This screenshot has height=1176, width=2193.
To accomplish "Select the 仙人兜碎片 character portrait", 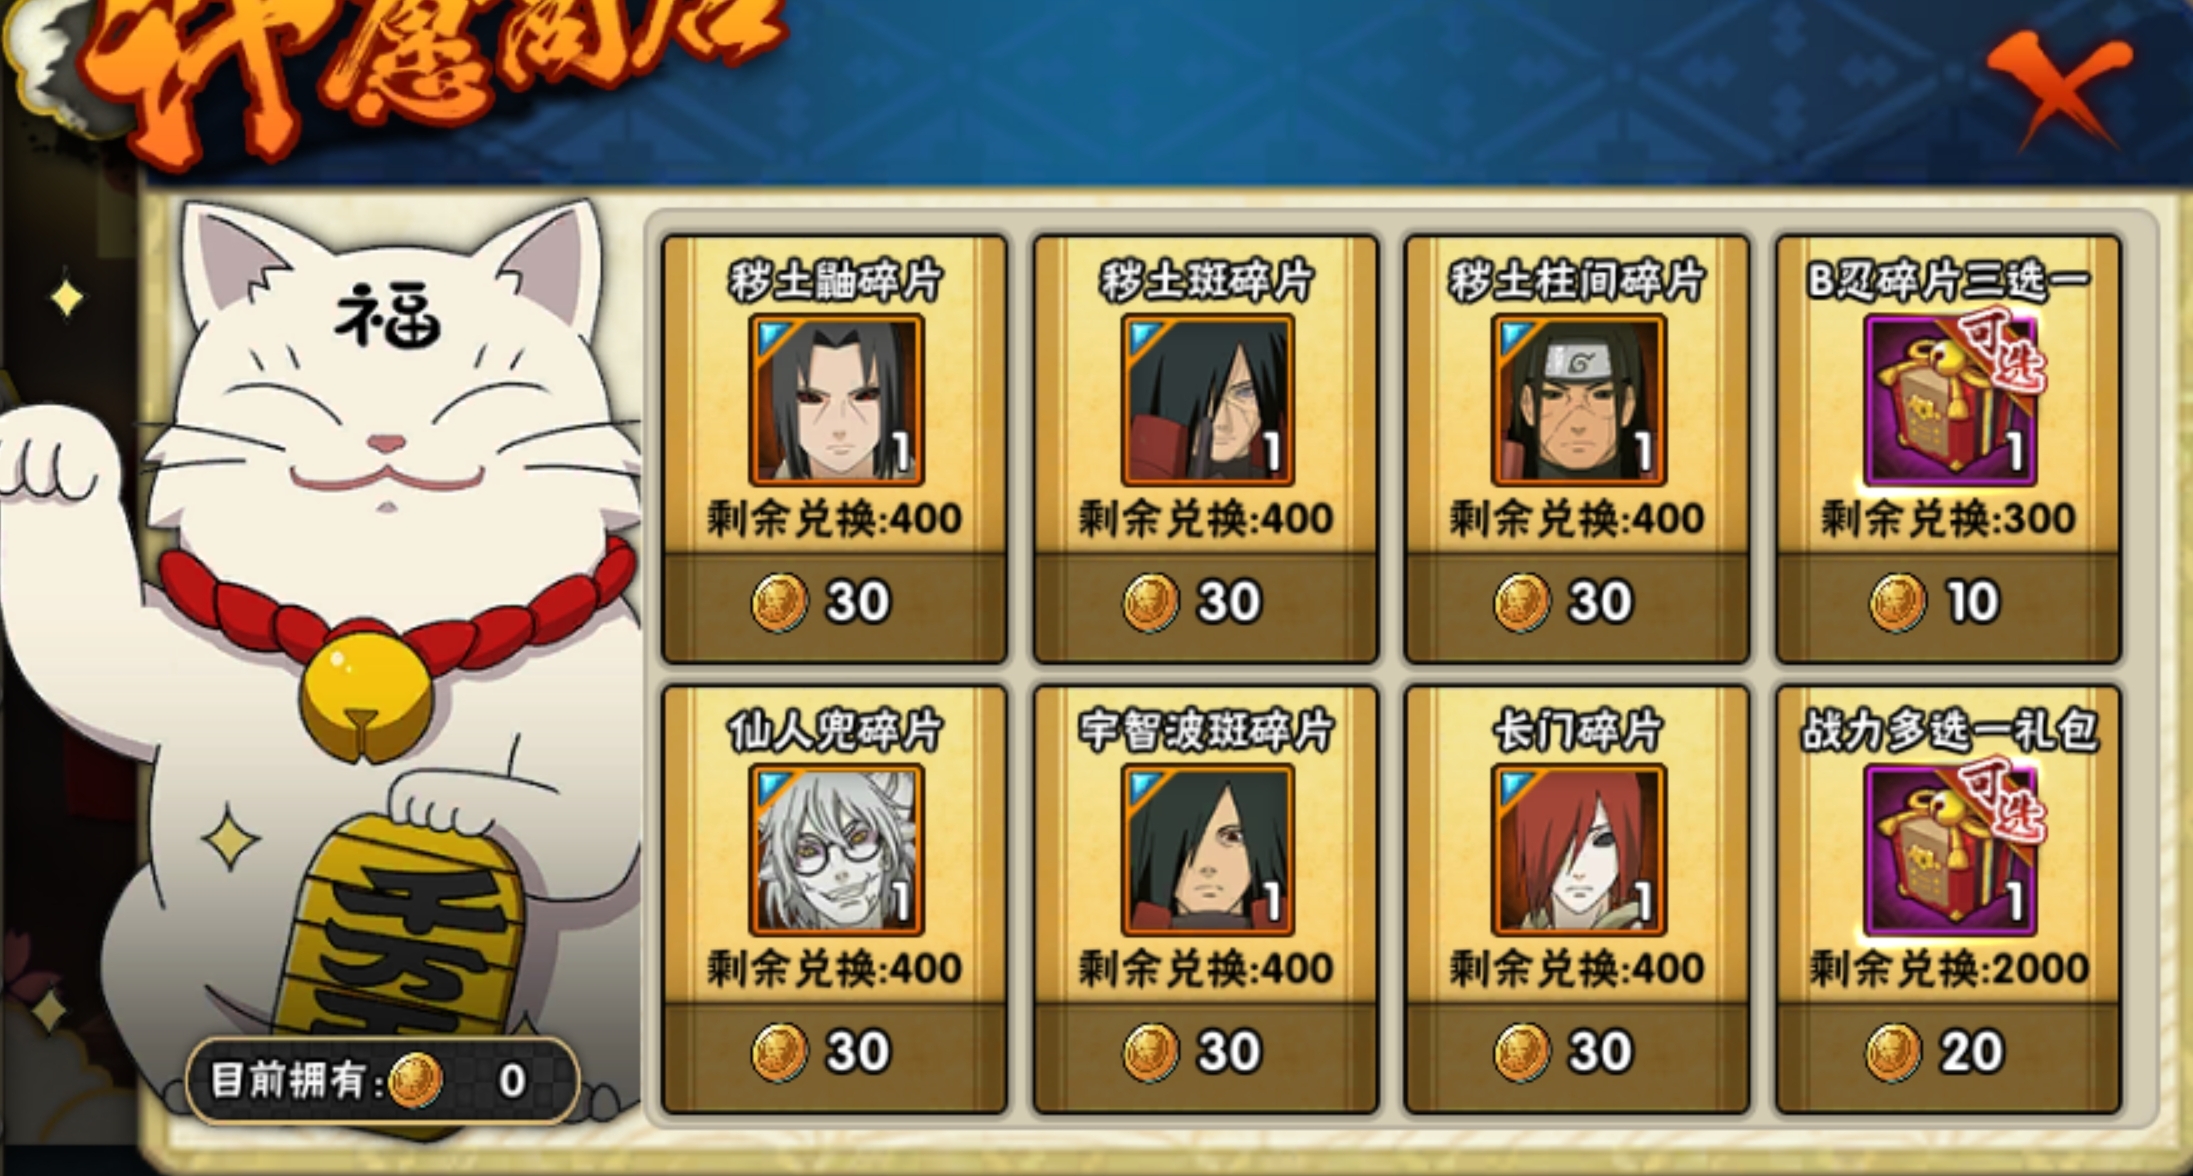I will (836, 850).
